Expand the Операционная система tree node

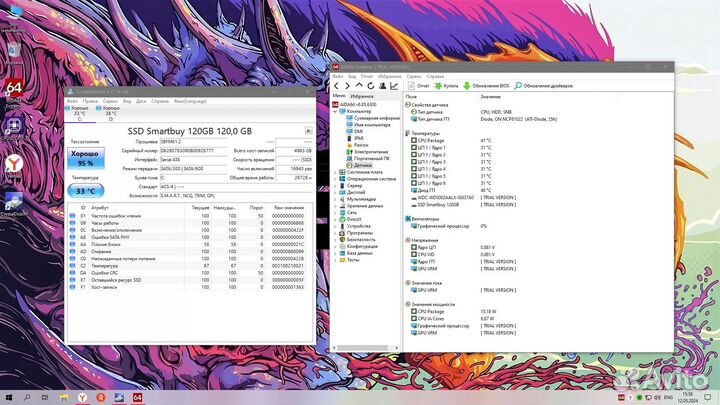click(x=335, y=179)
